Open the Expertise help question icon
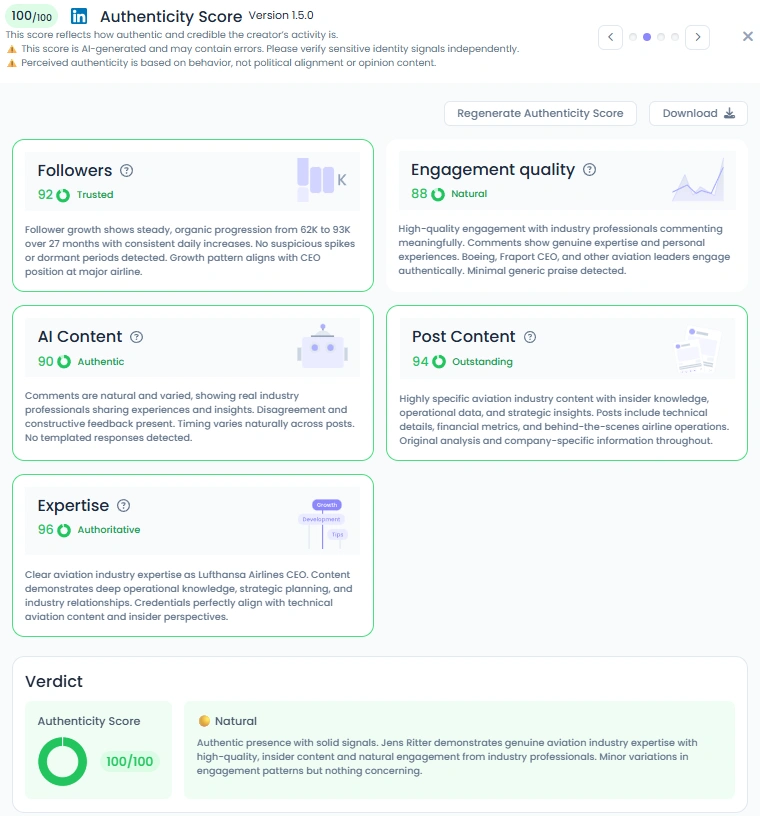The width and height of the screenshot is (760, 816). click(123, 506)
